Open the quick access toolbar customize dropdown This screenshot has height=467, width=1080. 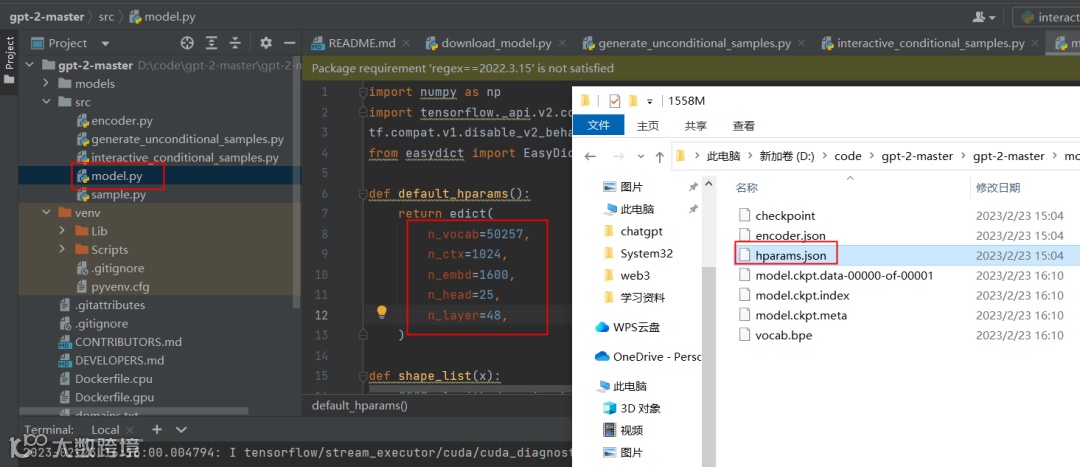pyautogui.click(x=651, y=102)
